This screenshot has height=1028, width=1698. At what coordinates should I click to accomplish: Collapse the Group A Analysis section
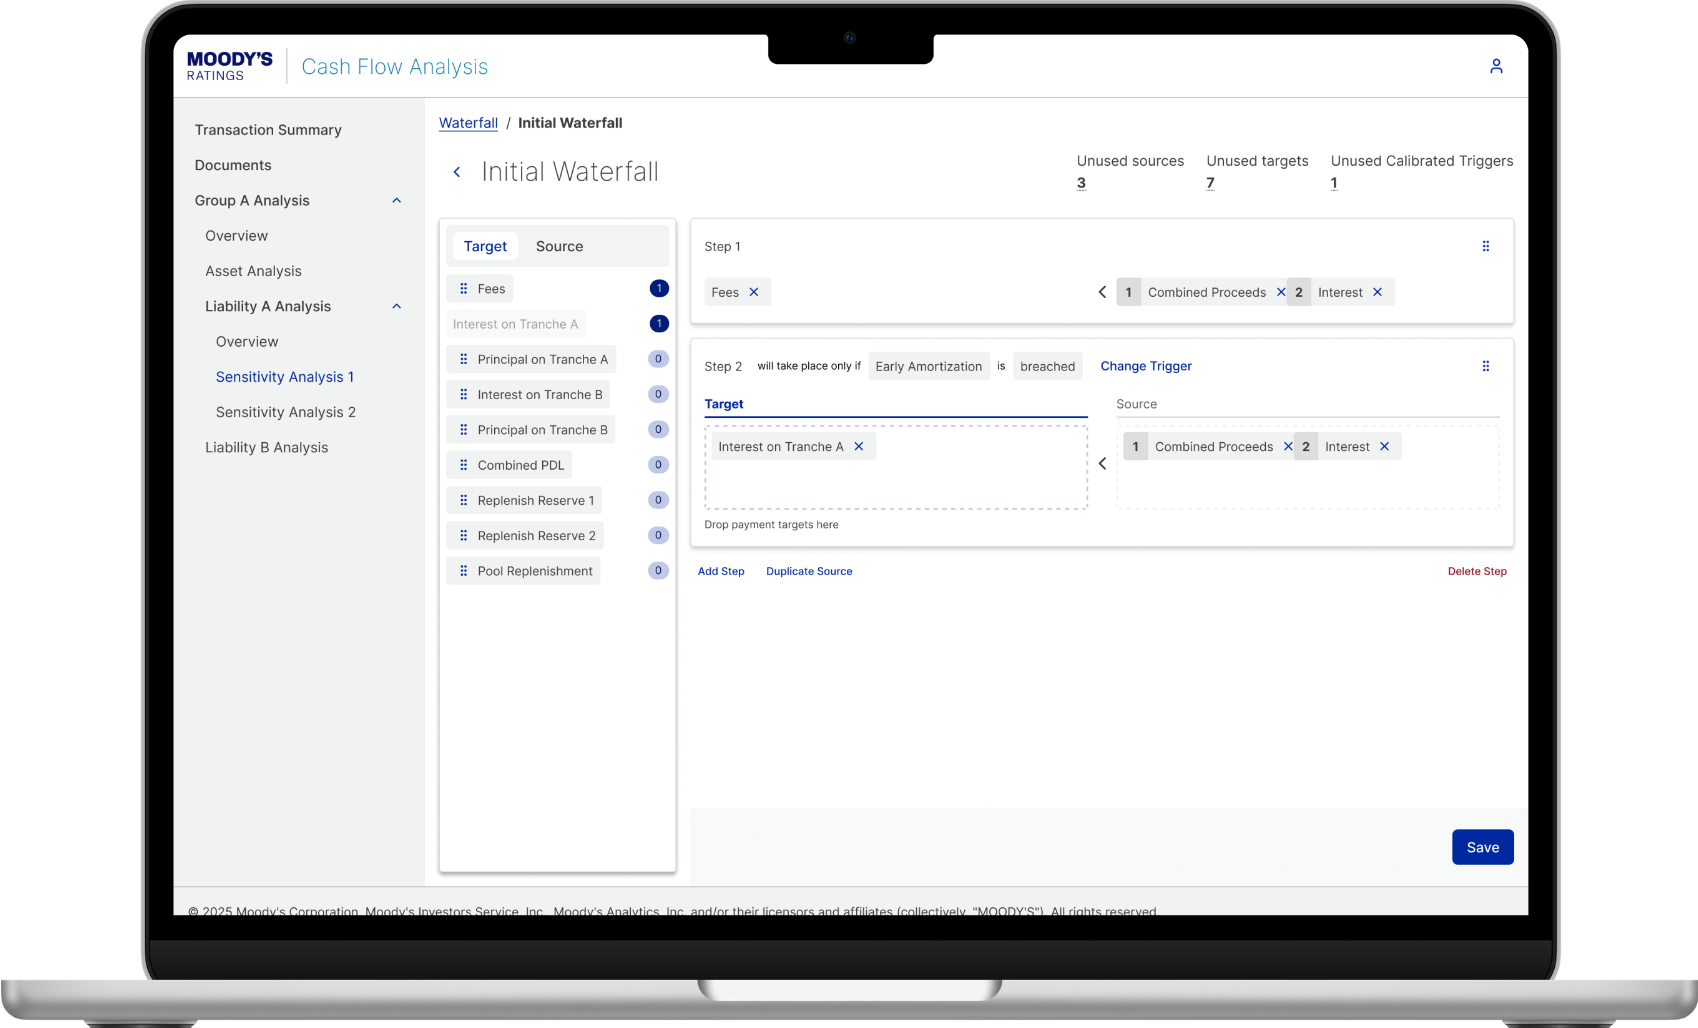coord(396,201)
